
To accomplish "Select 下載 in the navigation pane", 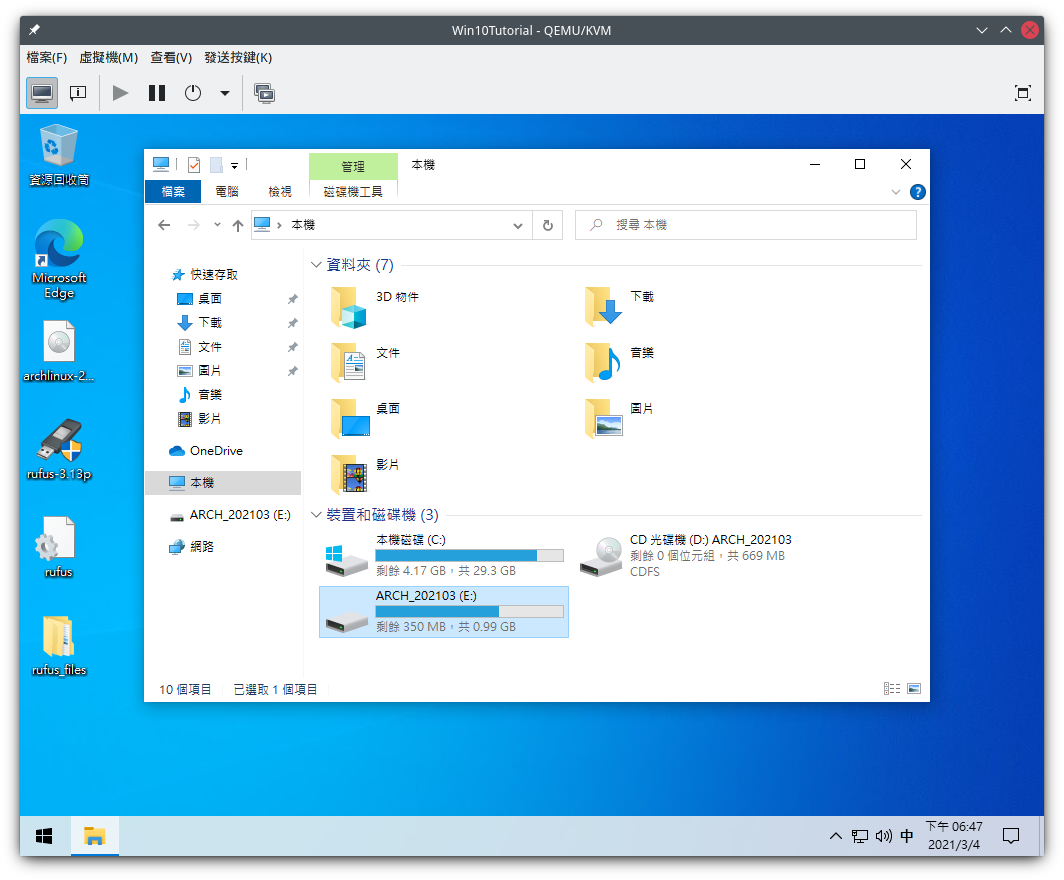I will click(x=210, y=323).
